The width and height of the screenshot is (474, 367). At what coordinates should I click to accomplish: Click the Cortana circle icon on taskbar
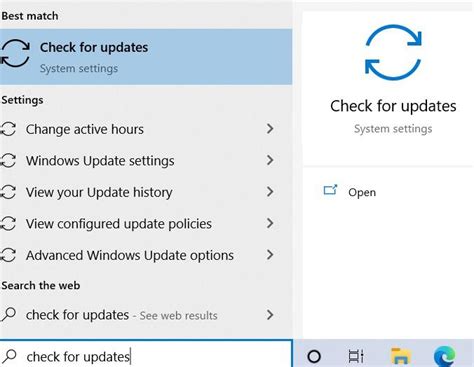pyautogui.click(x=314, y=356)
